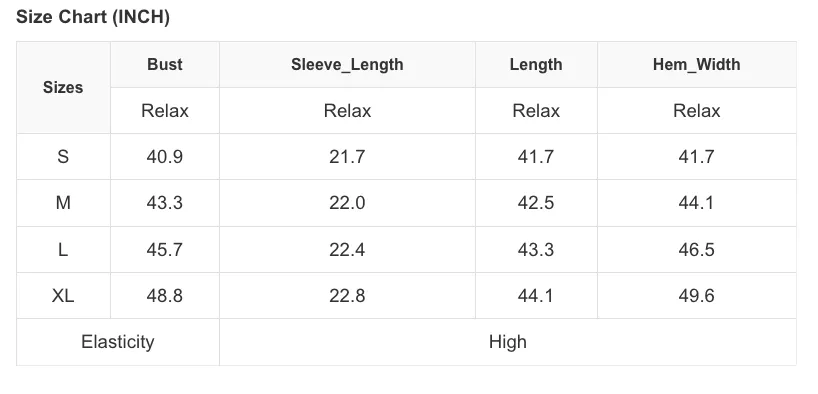
Task: Click the Hem_Width column header
Action: tap(697, 65)
